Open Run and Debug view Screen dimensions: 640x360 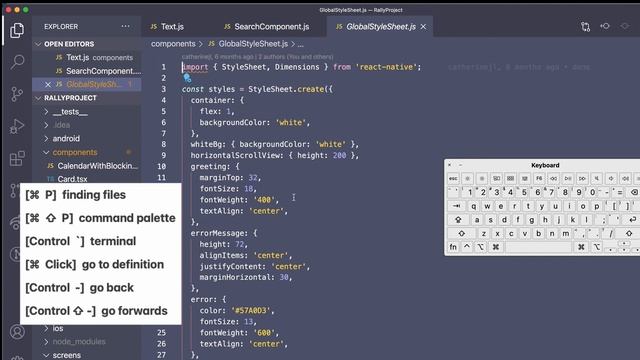pos(17,126)
